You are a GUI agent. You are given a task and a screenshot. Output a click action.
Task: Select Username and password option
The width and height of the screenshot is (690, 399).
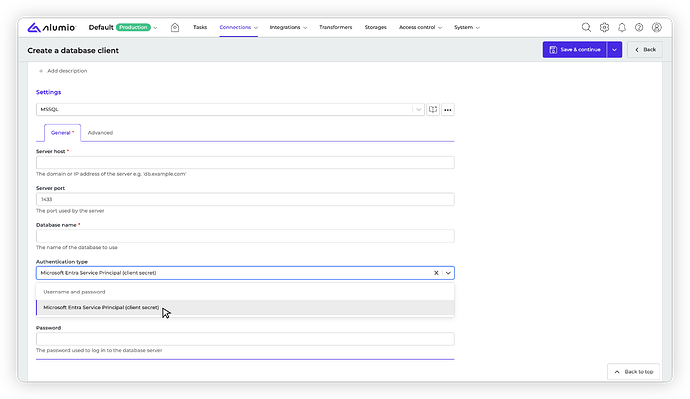click(x=245, y=292)
